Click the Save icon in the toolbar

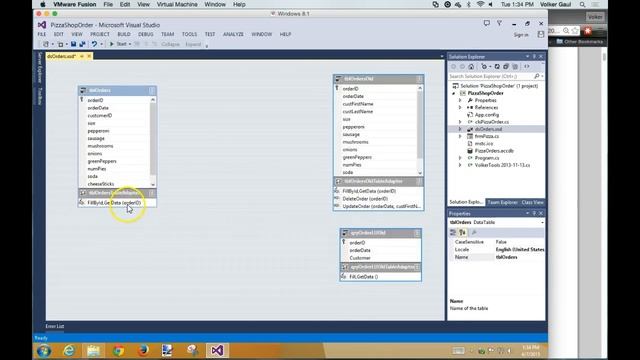click(x=73, y=44)
